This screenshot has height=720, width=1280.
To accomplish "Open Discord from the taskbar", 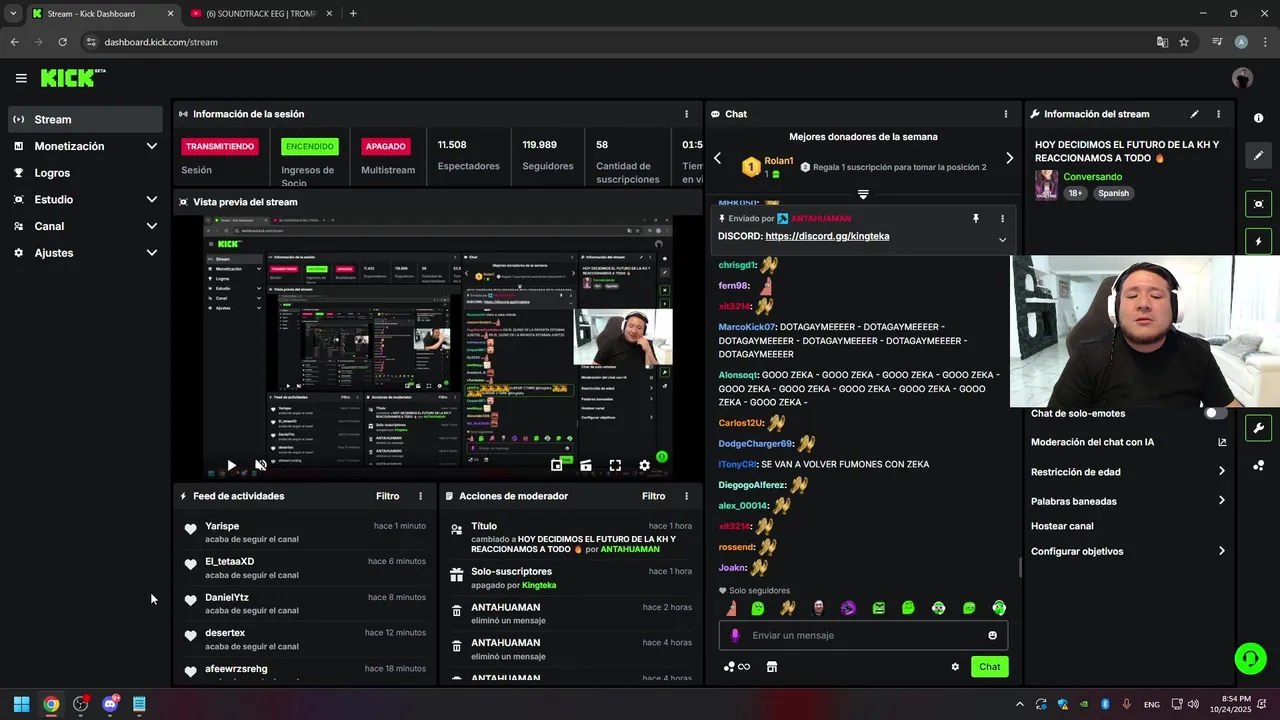I will tap(110, 704).
